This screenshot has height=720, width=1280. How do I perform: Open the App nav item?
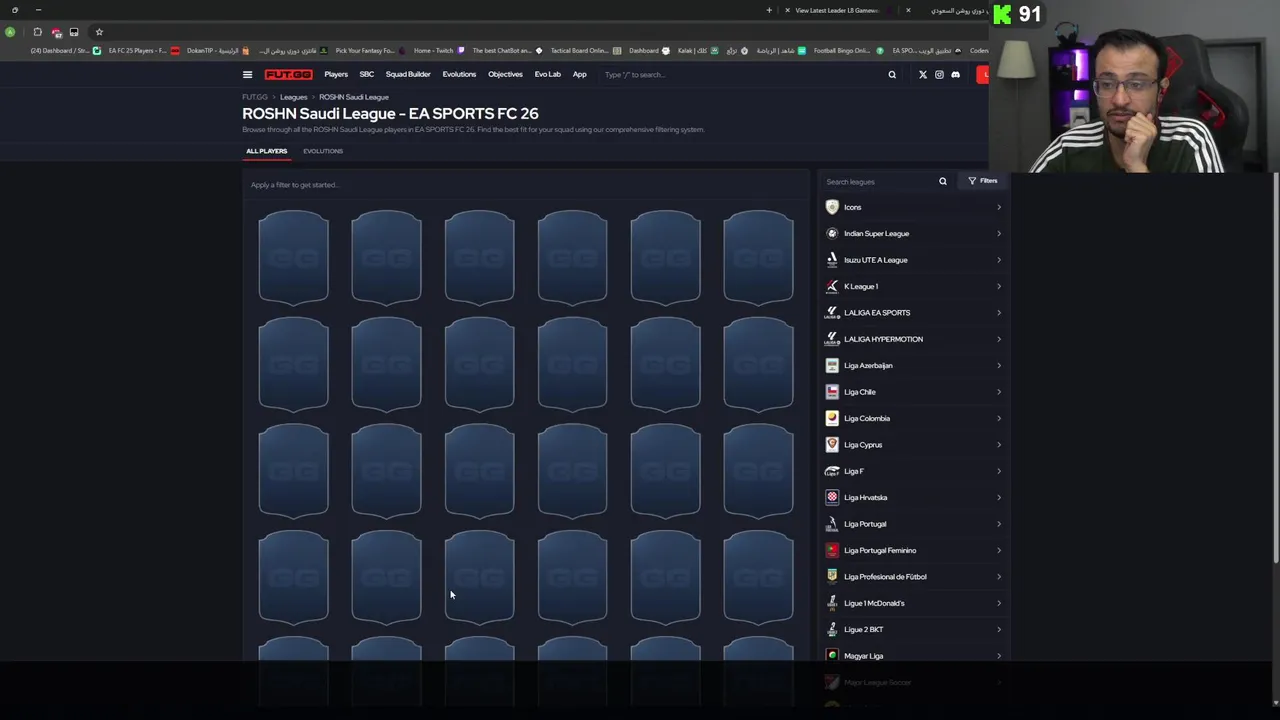point(579,74)
